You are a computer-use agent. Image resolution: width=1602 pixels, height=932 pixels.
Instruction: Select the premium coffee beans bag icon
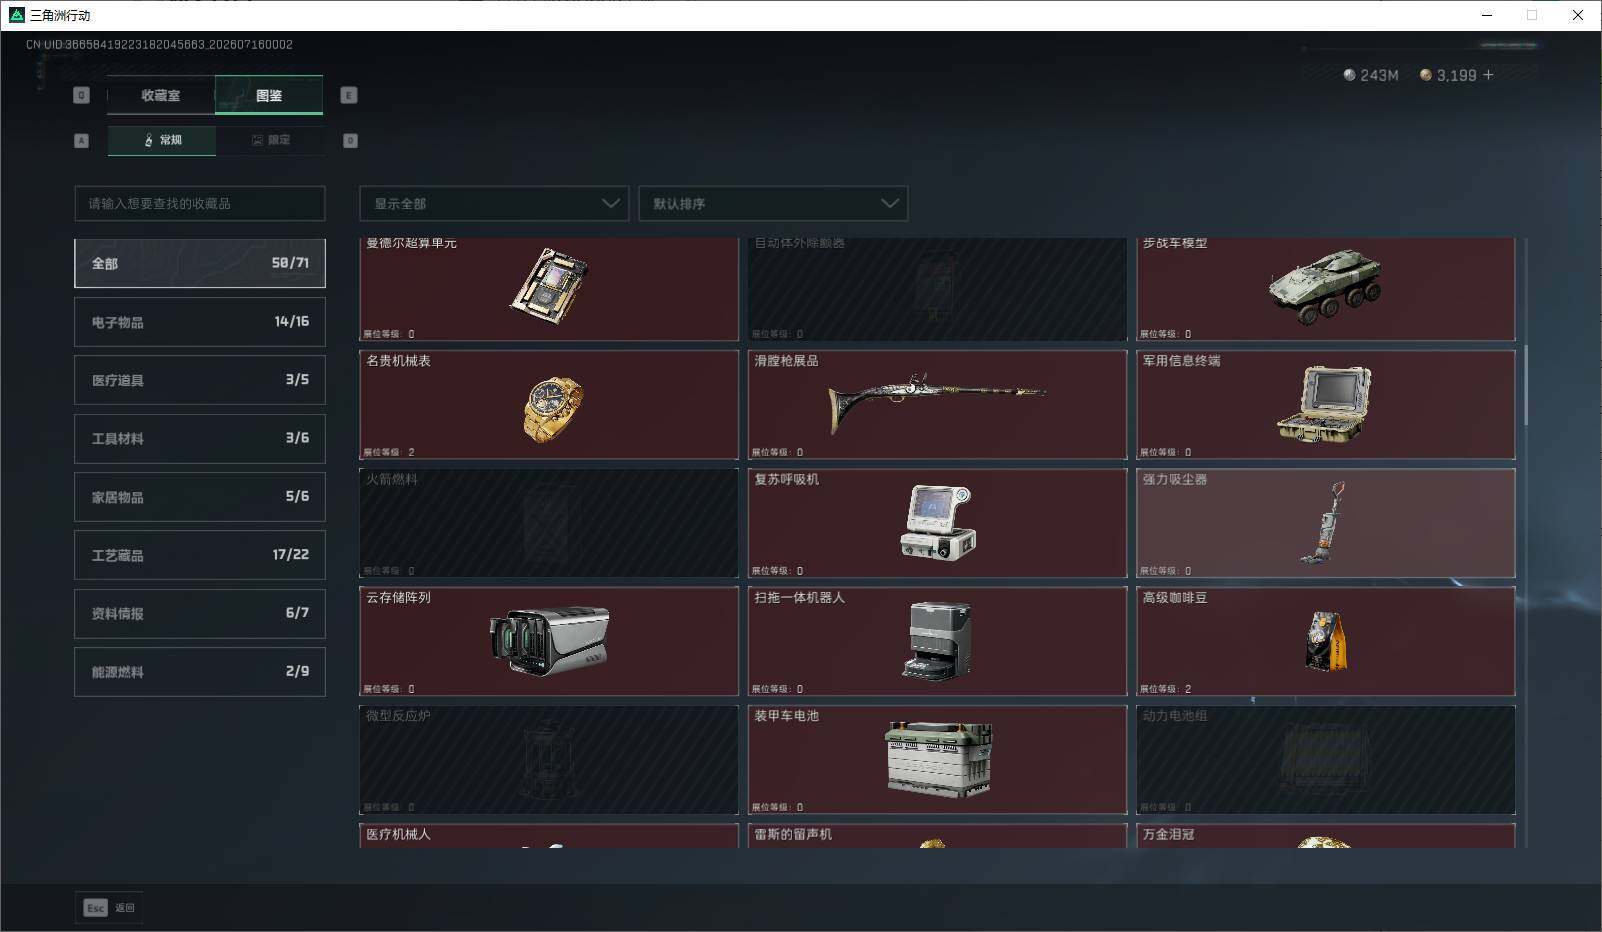(1326, 640)
